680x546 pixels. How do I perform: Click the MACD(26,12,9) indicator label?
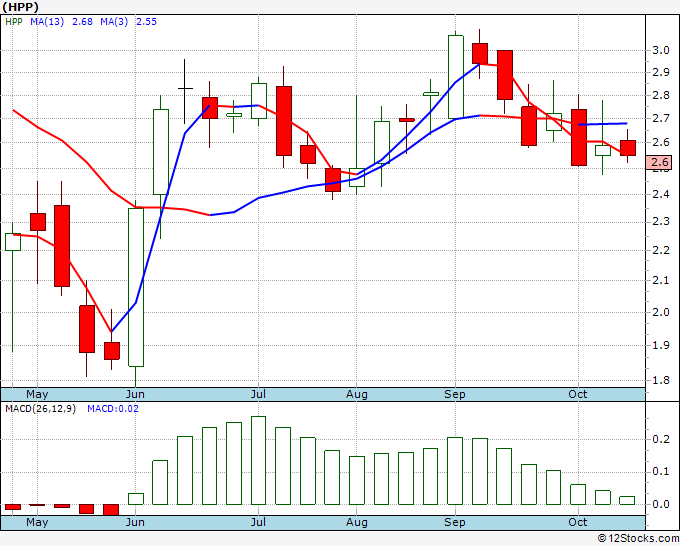tap(40, 409)
